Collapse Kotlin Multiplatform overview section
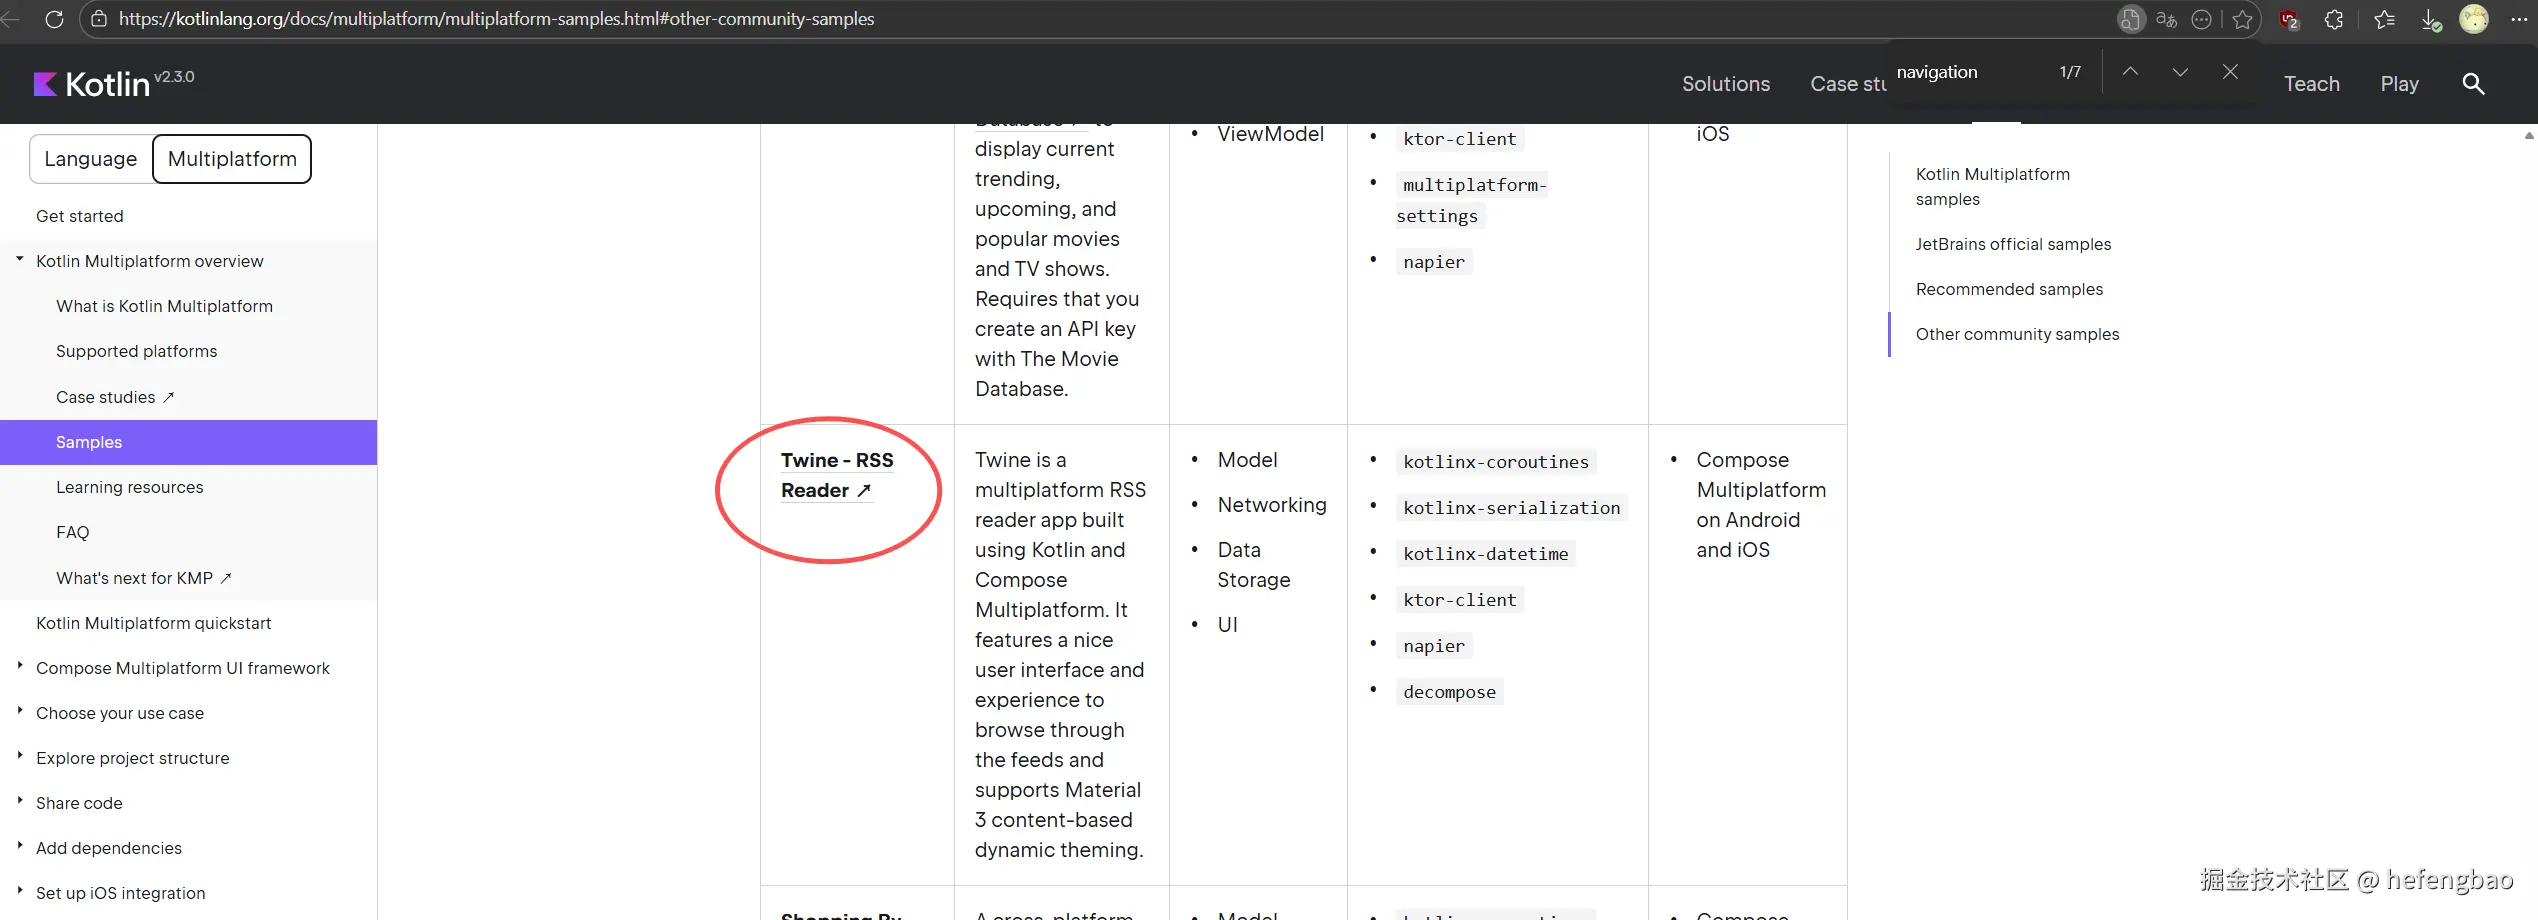 [x=19, y=260]
